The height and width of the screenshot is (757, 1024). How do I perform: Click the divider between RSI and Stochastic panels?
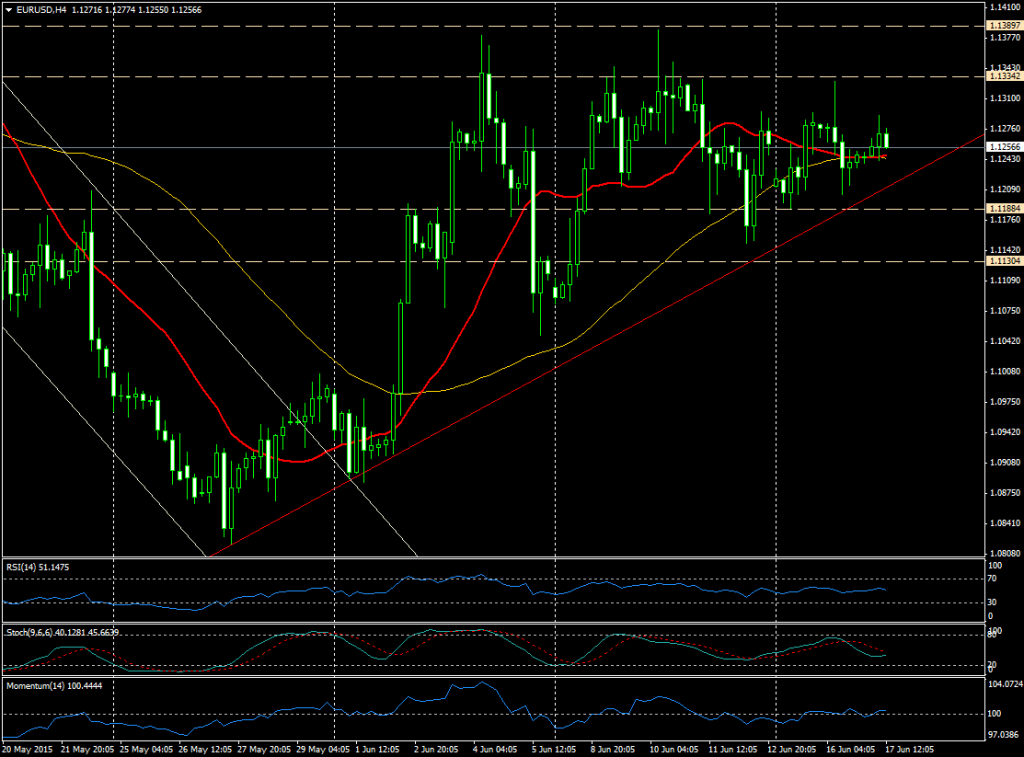tap(500, 622)
